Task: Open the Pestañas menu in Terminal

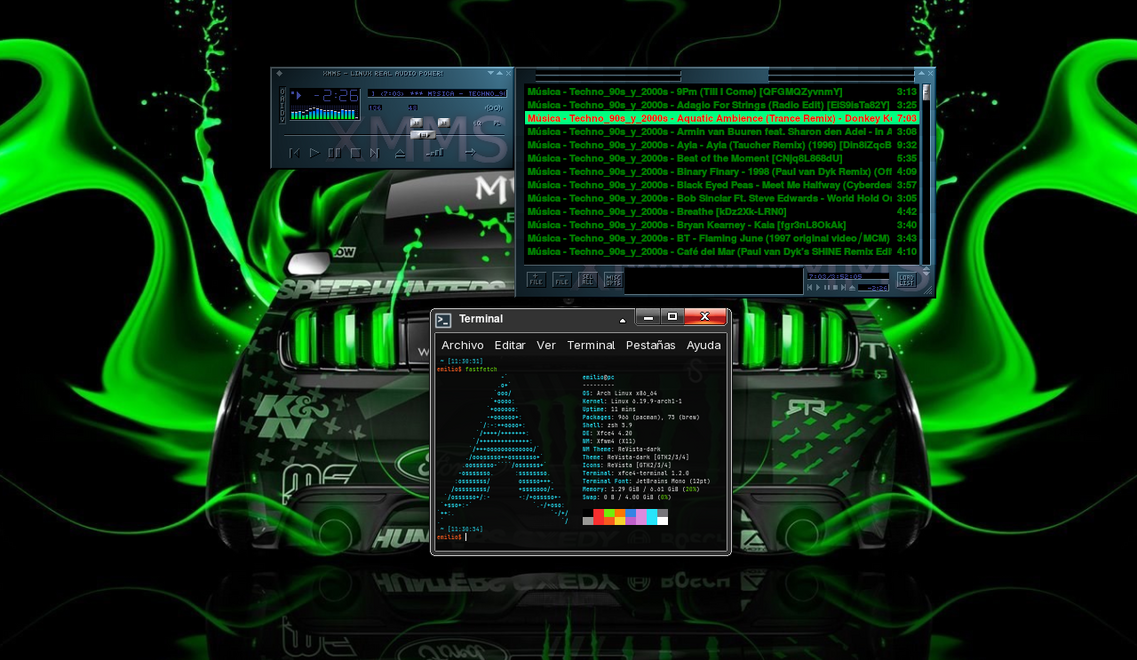Action: [x=650, y=345]
